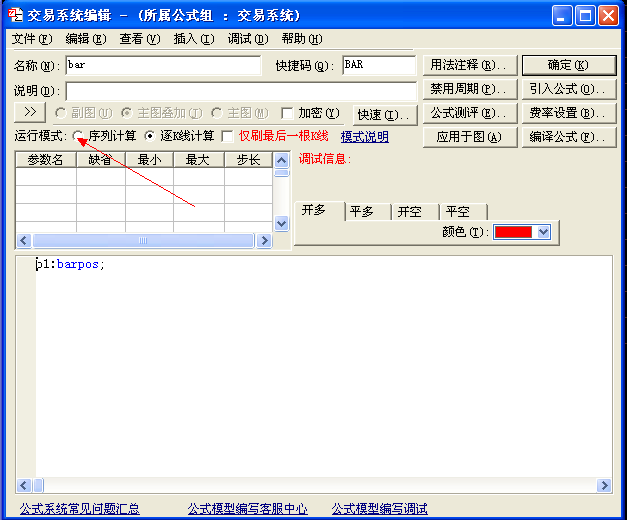Open 公式系统常见问题汇总 link

coord(80,509)
